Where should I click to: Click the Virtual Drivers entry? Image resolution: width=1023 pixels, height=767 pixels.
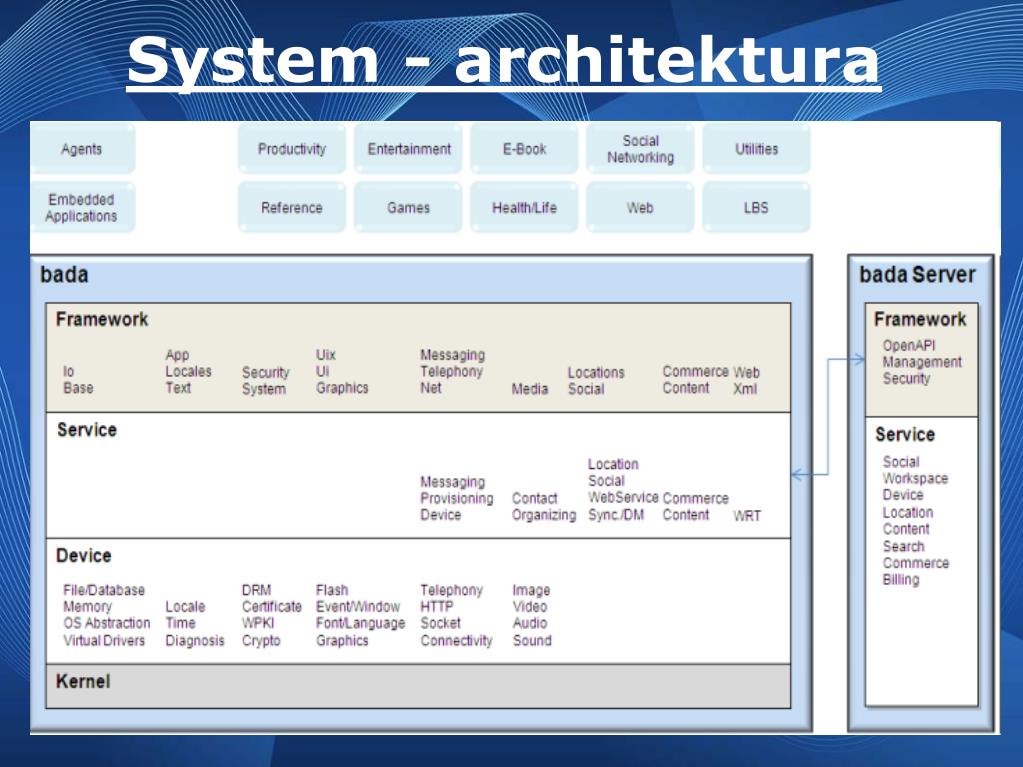point(104,640)
